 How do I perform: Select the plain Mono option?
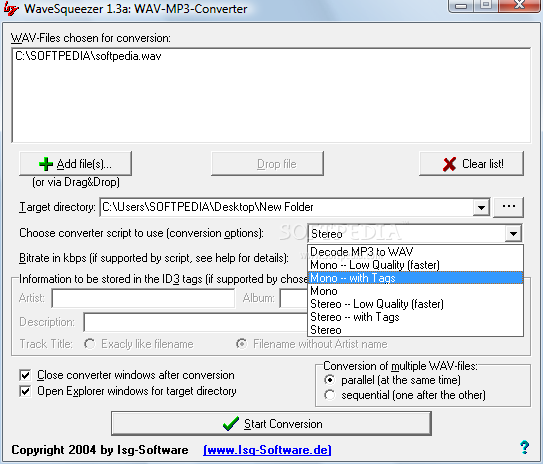[x=416, y=291]
